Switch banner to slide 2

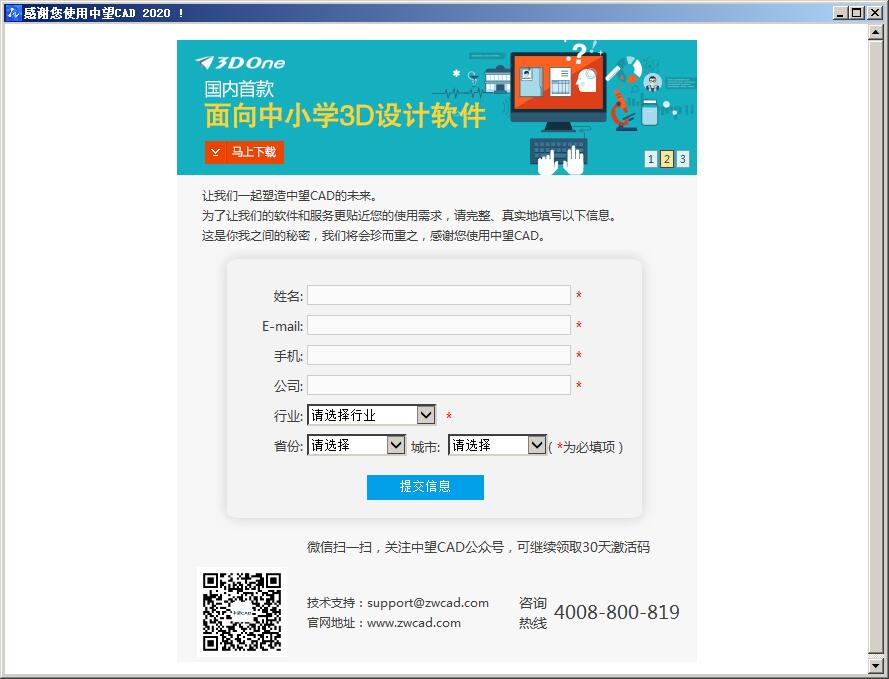(x=667, y=159)
